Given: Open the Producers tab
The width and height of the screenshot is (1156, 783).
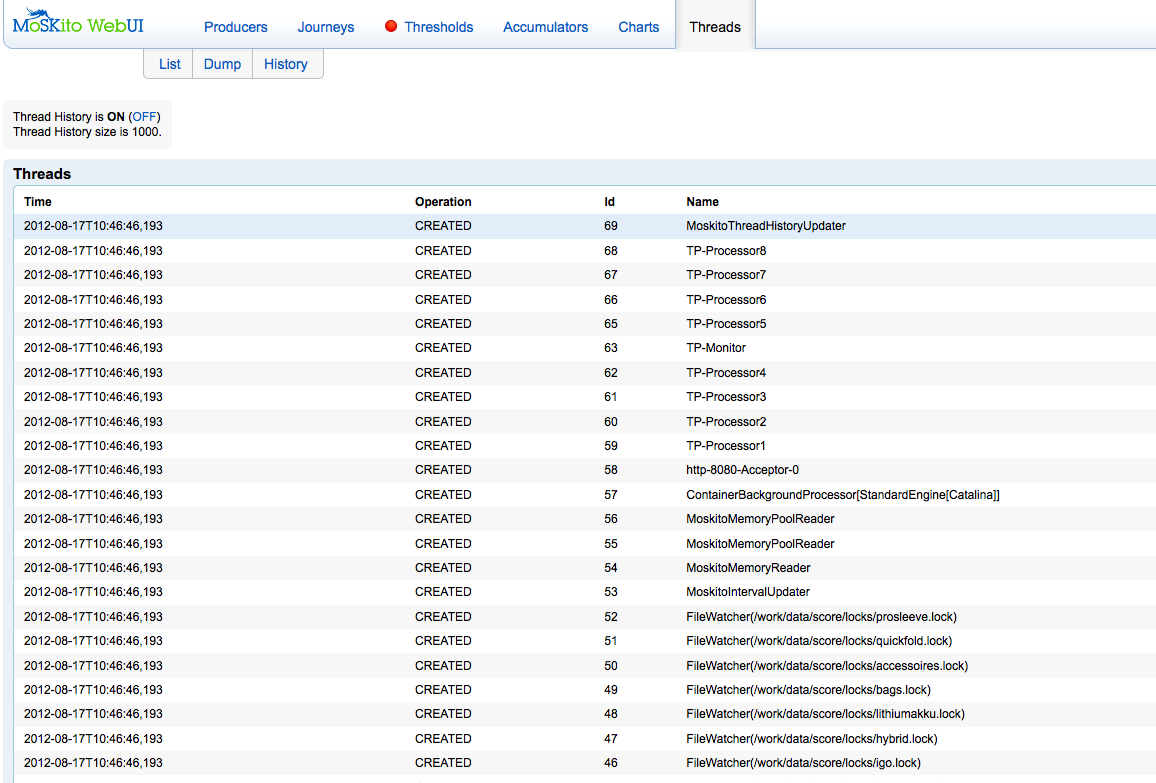Looking at the screenshot, I should click(x=235, y=27).
